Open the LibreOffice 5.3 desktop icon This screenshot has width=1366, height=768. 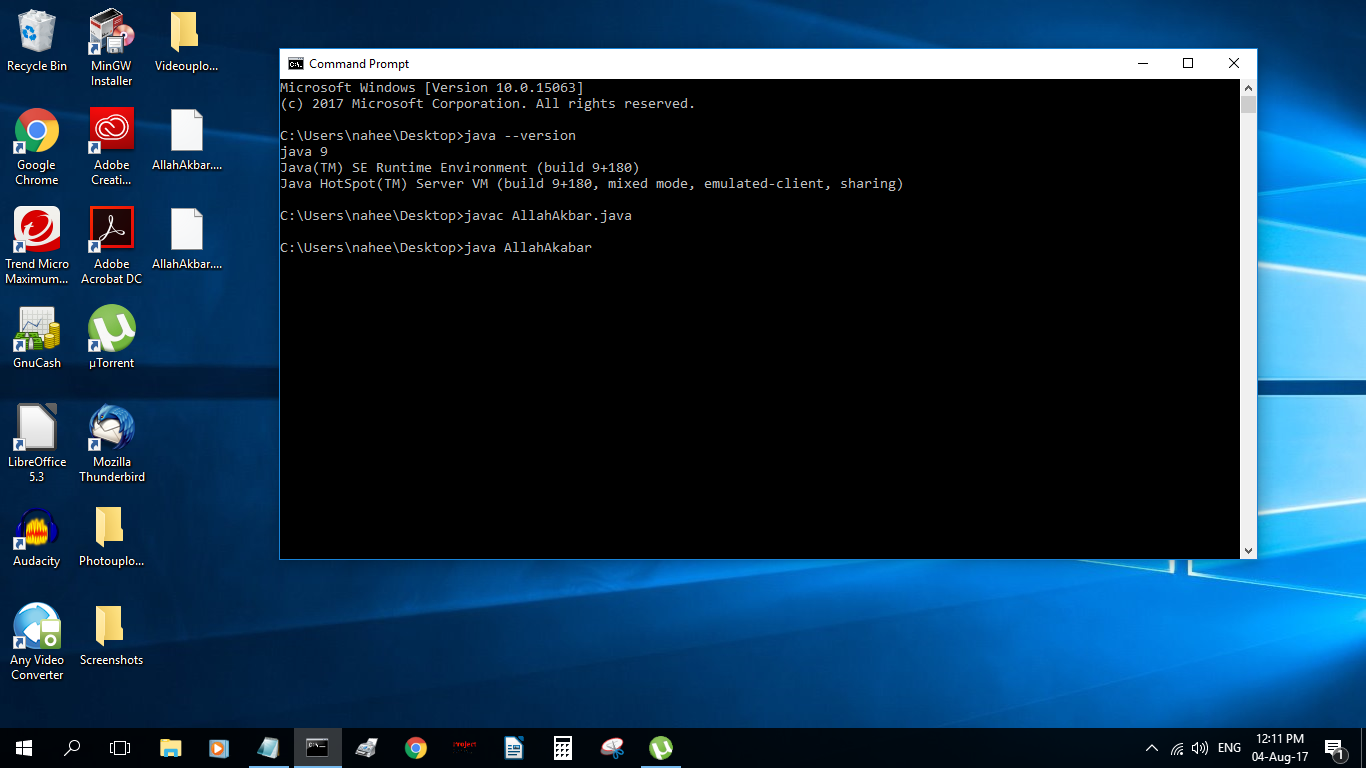(37, 444)
